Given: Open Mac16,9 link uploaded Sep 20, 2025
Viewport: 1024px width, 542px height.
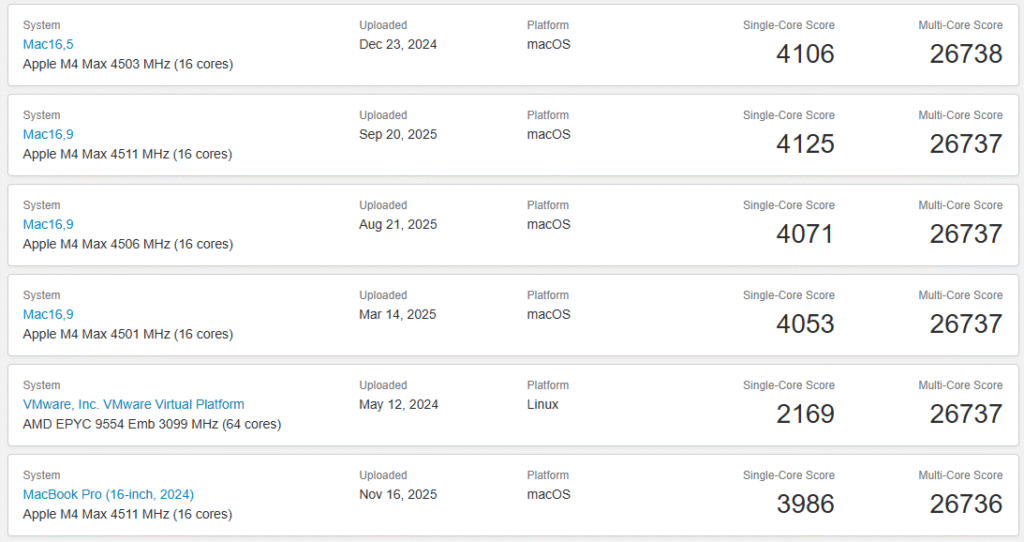Looking at the screenshot, I should 48,134.
